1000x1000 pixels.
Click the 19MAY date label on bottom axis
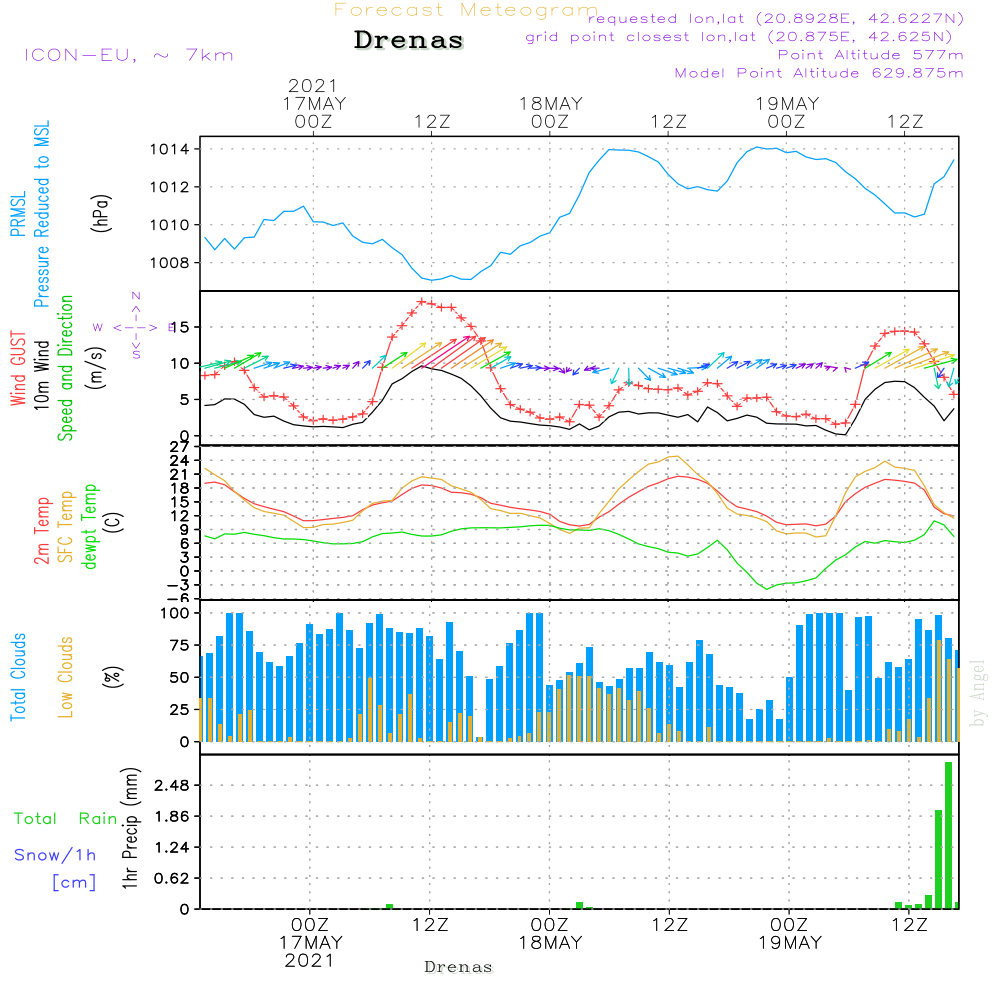coord(789,943)
